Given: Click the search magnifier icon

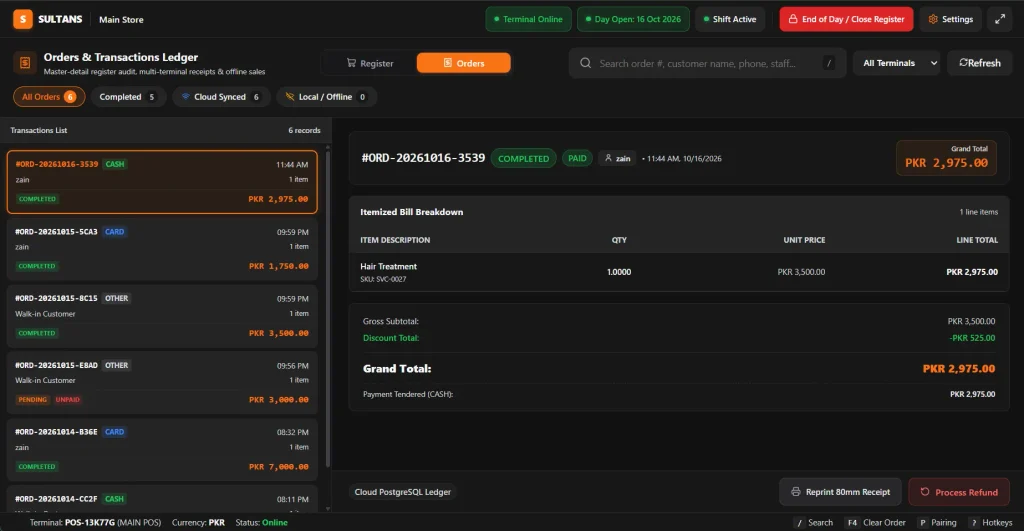Looking at the screenshot, I should coord(585,63).
